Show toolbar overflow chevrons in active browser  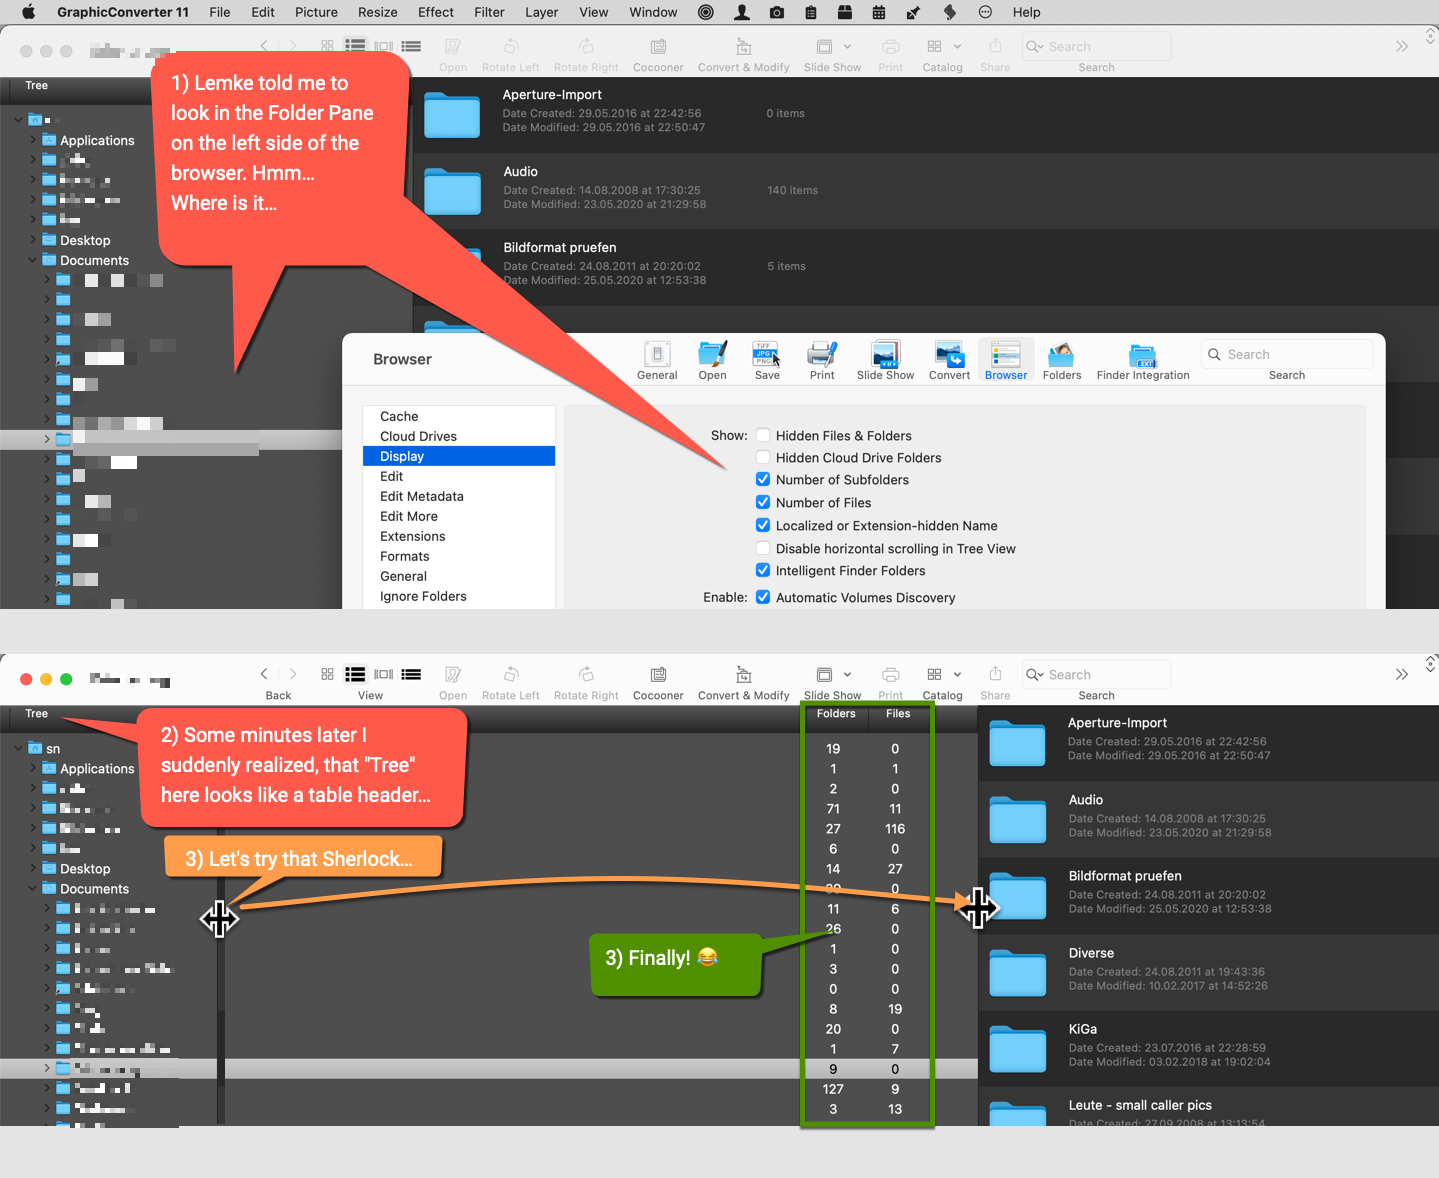1401,675
